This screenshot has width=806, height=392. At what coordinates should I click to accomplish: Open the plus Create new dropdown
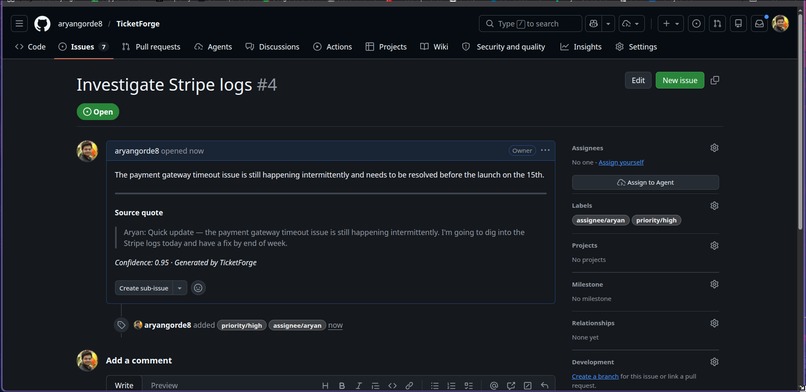671,24
